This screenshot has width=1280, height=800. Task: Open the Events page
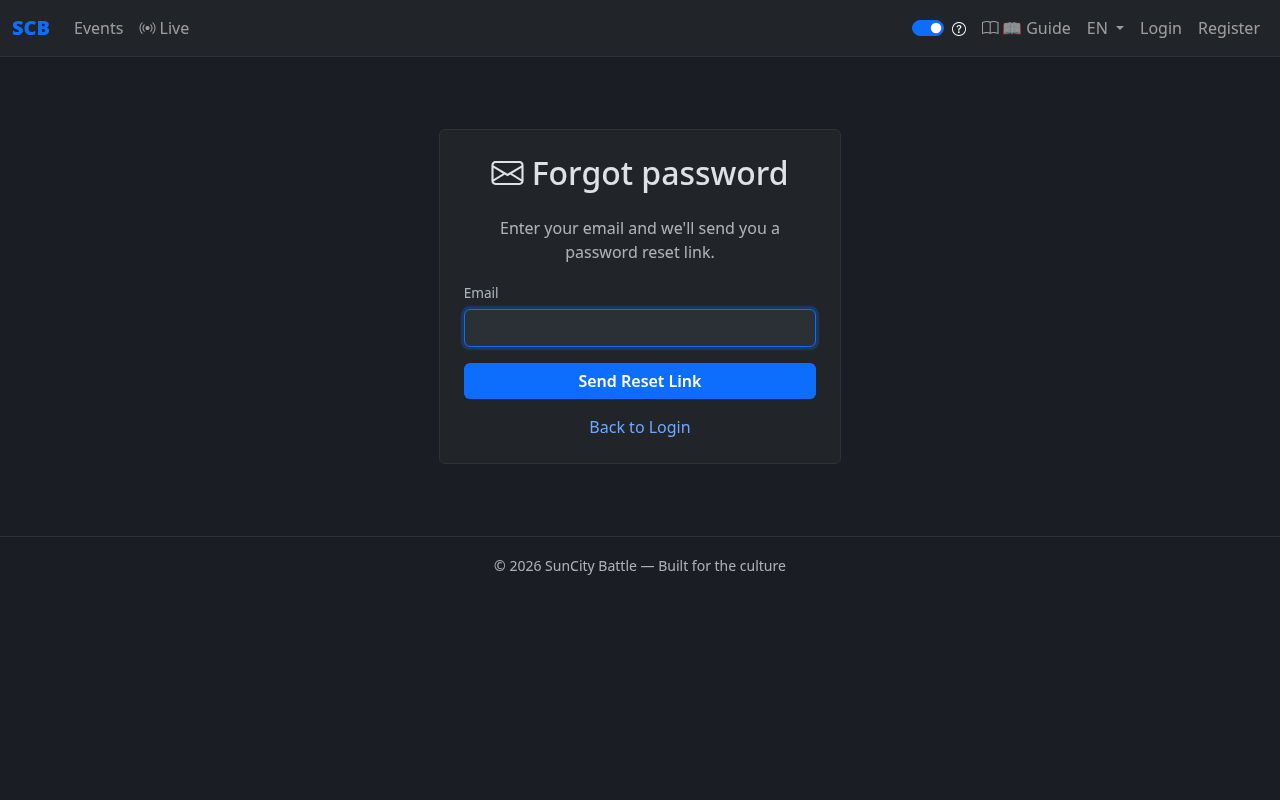click(x=98, y=28)
